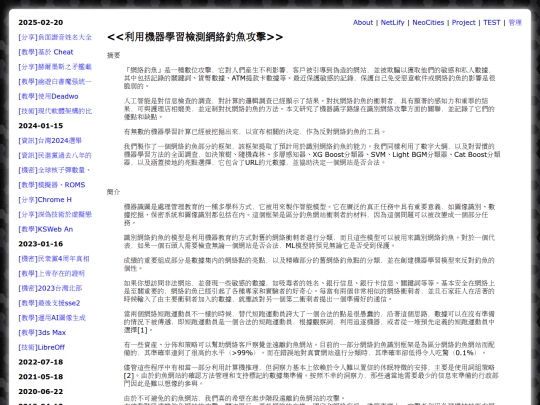Click the 2024-01-15 date heading
The width and height of the screenshot is (540, 405).
click(x=41, y=126)
